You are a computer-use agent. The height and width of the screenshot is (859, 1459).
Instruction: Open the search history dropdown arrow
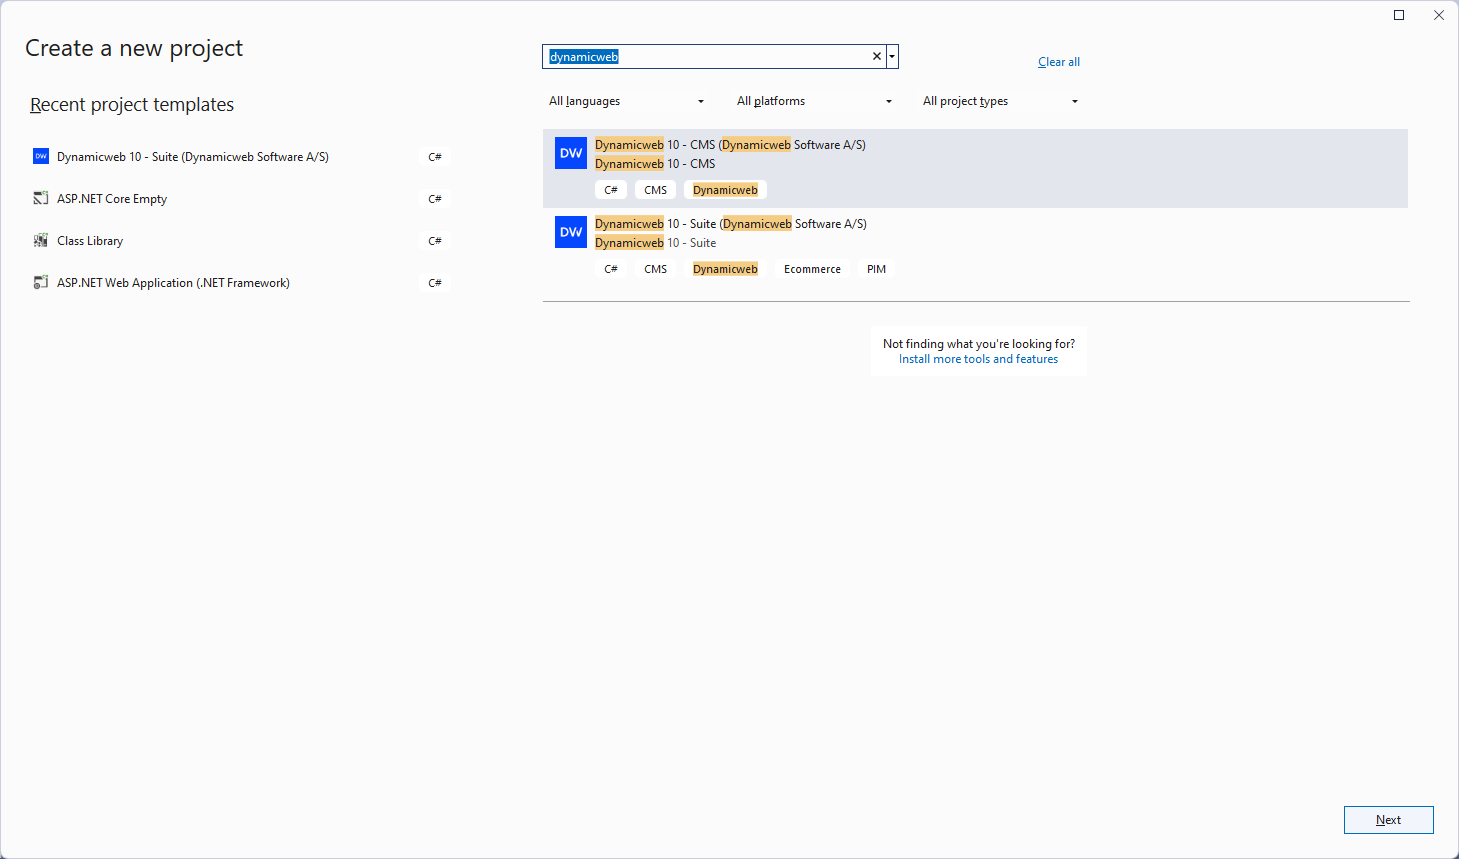(892, 56)
